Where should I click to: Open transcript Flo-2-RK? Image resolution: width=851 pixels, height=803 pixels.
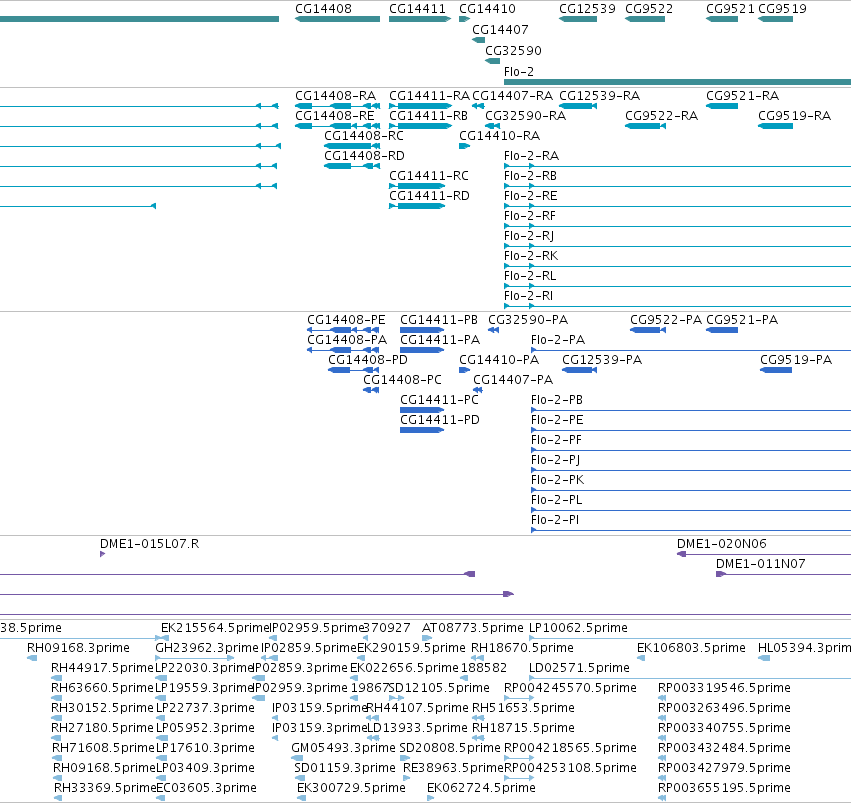coord(531,257)
